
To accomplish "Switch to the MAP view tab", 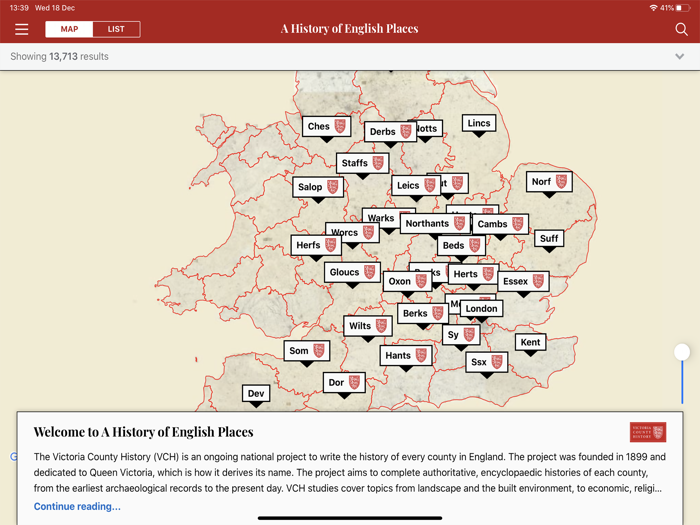I will click(x=69, y=29).
